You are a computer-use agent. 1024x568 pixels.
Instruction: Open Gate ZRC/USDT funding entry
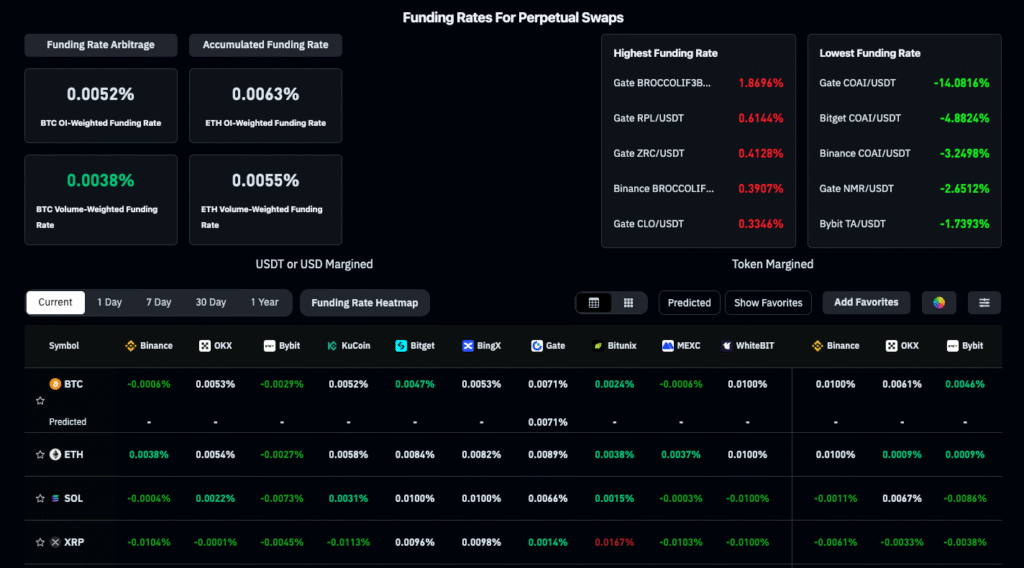pyautogui.click(x=698, y=153)
